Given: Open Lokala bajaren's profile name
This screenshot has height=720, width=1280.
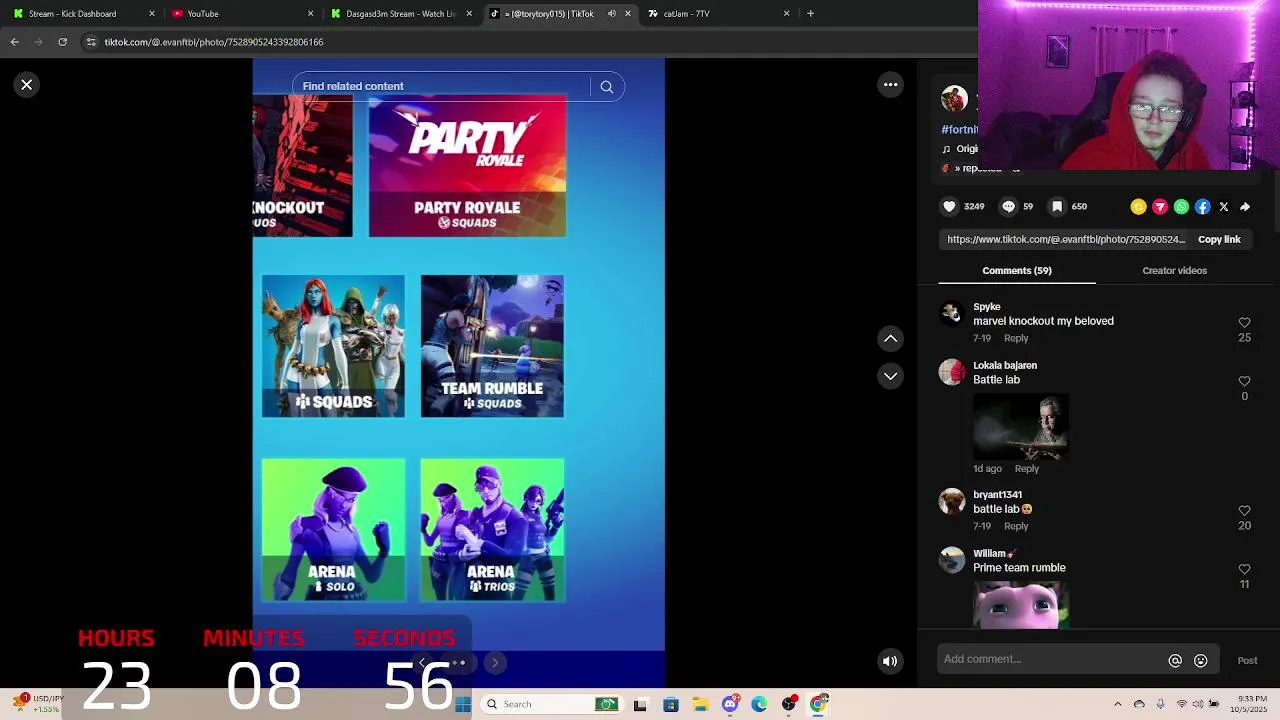Looking at the screenshot, I should (x=1005, y=366).
